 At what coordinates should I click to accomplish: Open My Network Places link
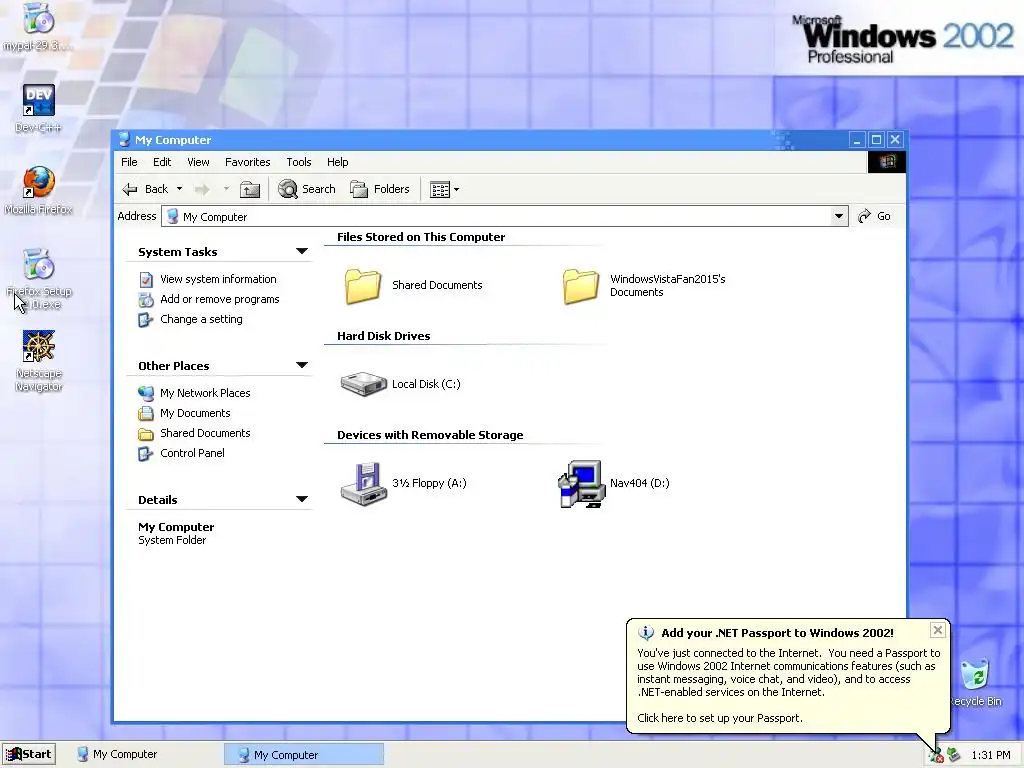(x=205, y=393)
